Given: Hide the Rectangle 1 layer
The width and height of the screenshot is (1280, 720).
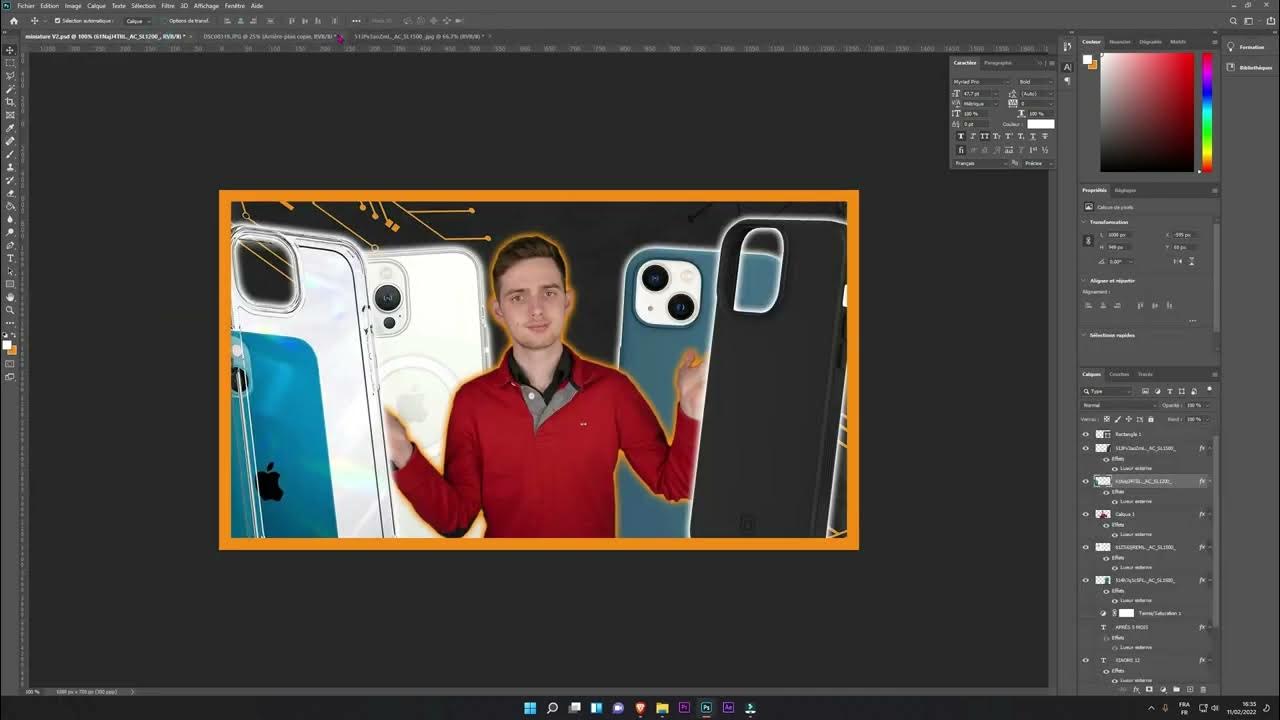Looking at the screenshot, I should point(1086,434).
